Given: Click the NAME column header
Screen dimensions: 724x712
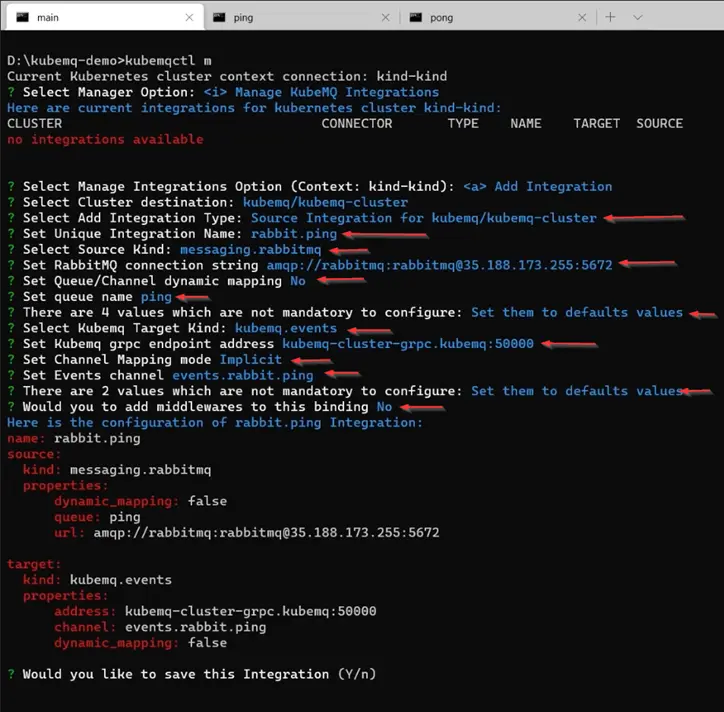Looking at the screenshot, I should (x=526, y=123).
